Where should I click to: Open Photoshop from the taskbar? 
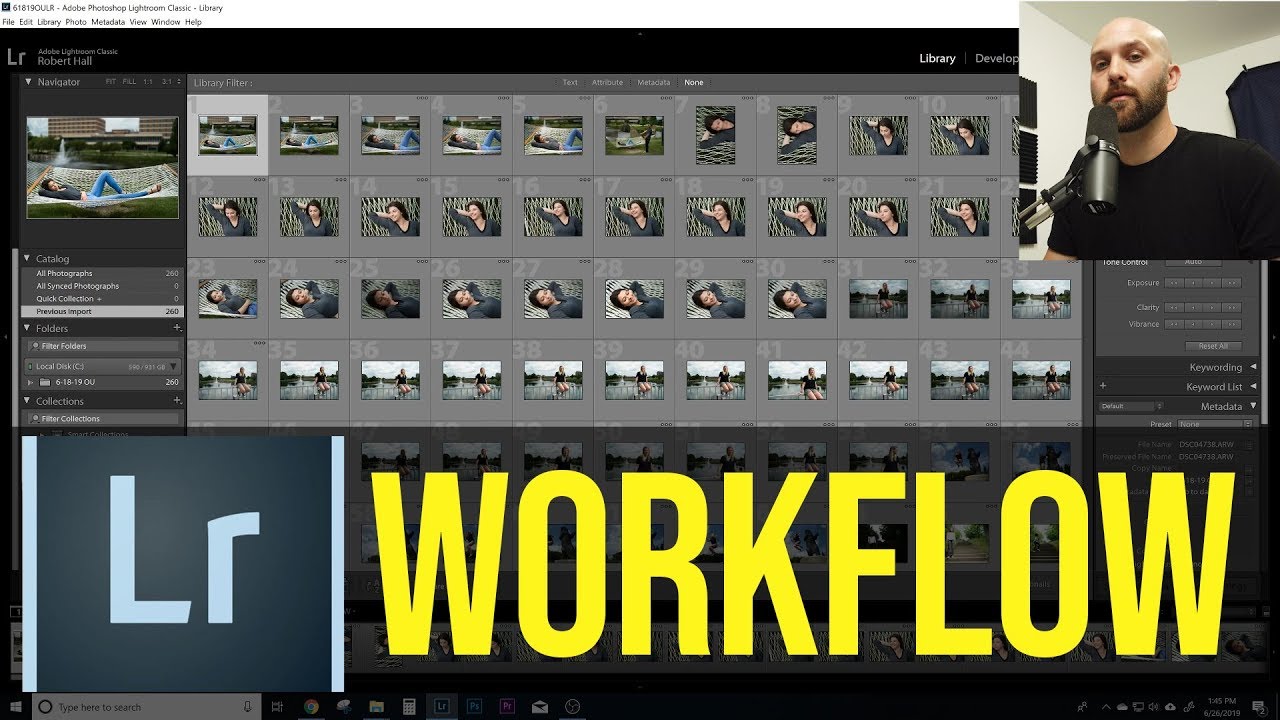[474, 706]
